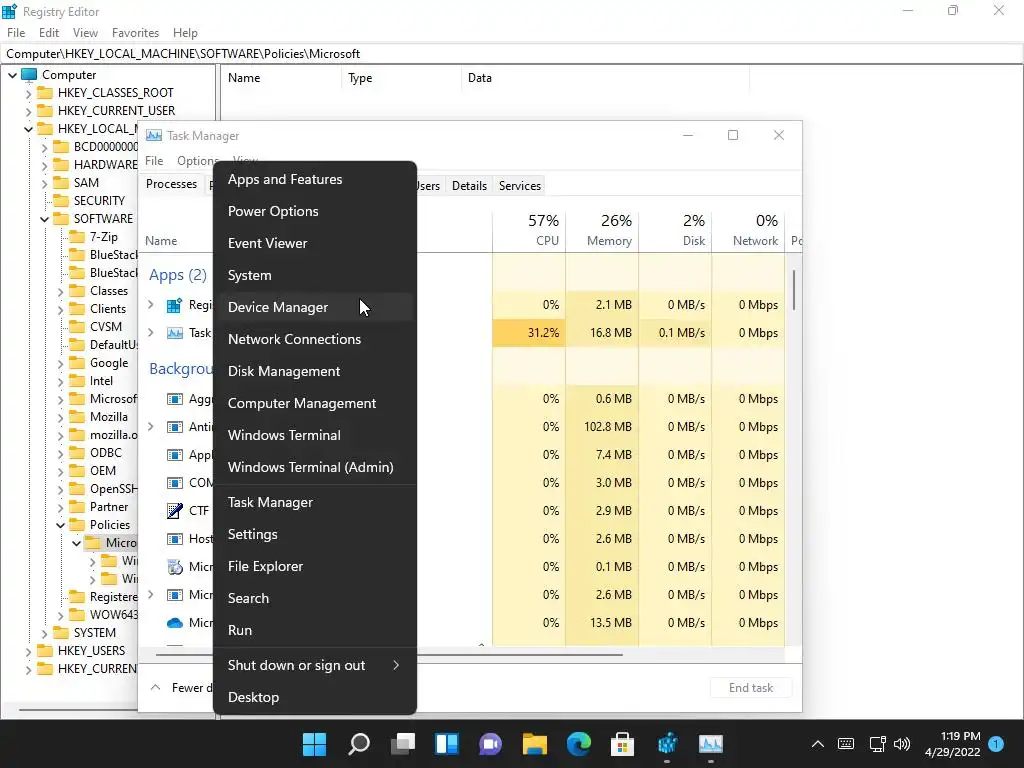Select System in the context menu

(315, 275)
